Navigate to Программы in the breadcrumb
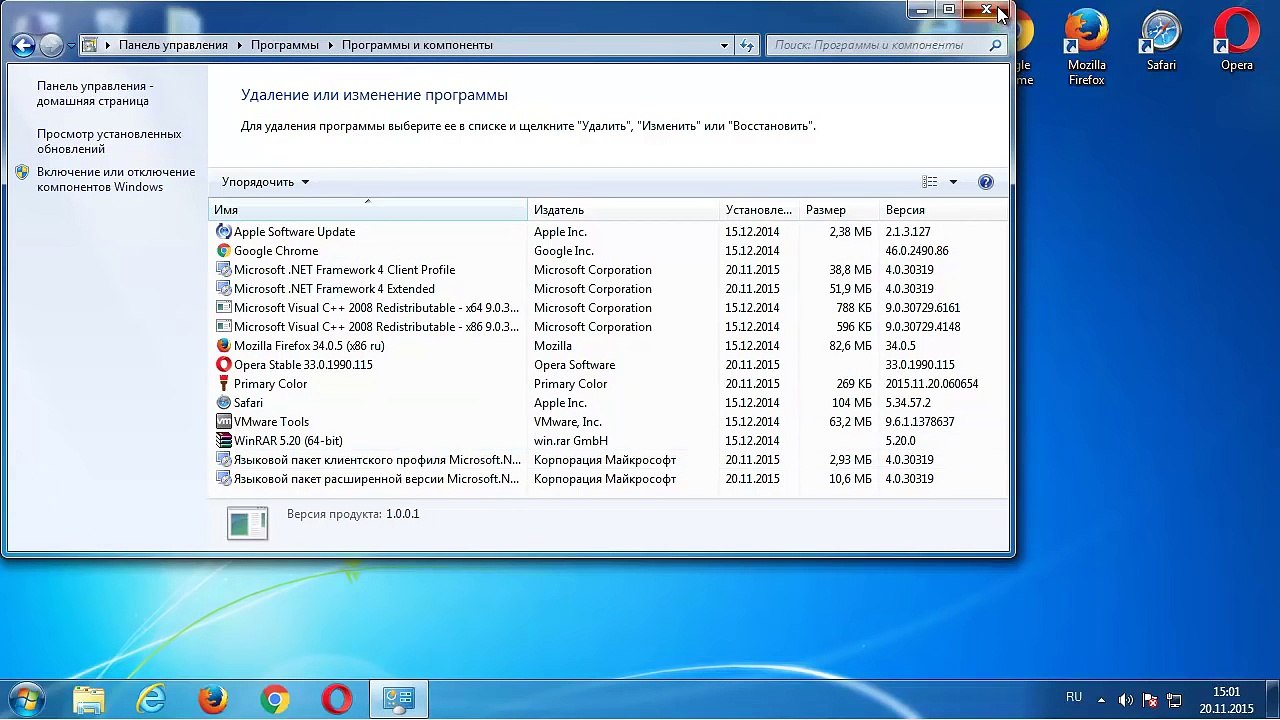Image resolution: width=1280 pixels, height=720 pixels. point(285,45)
